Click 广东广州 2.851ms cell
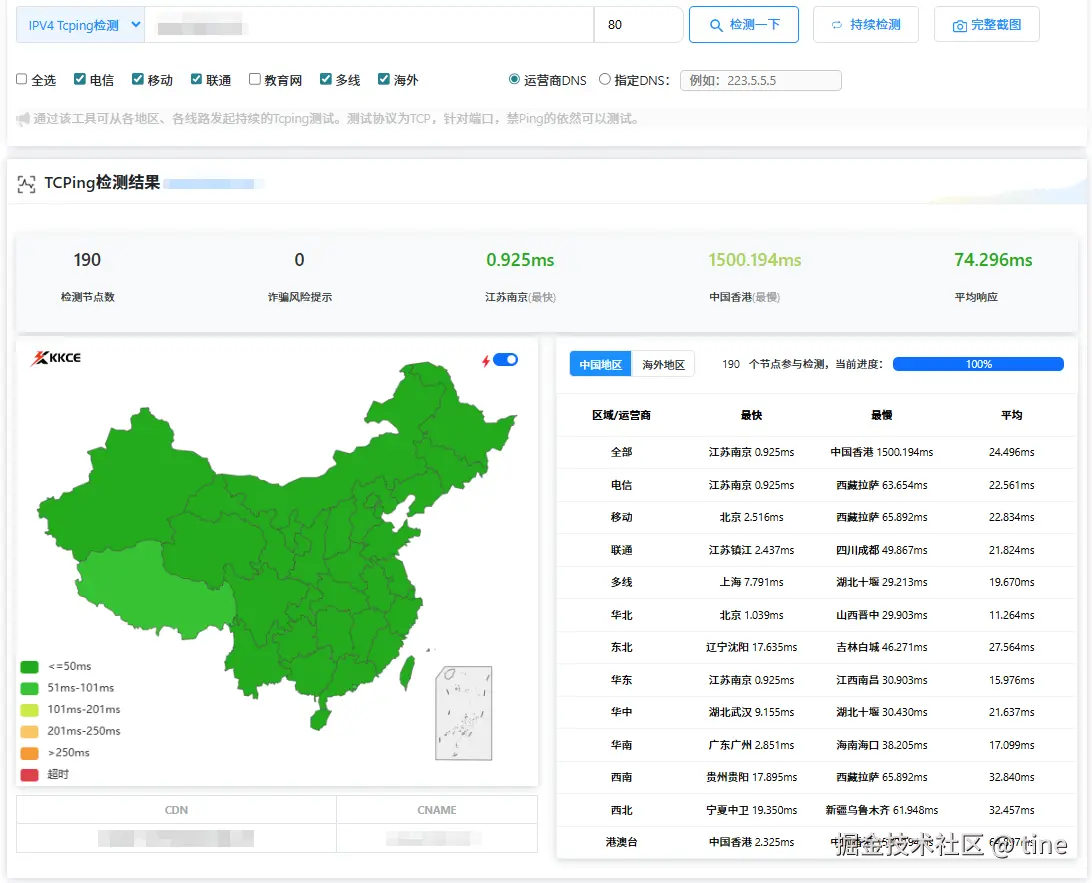The image size is (1092, 883). tap(751, 745)
